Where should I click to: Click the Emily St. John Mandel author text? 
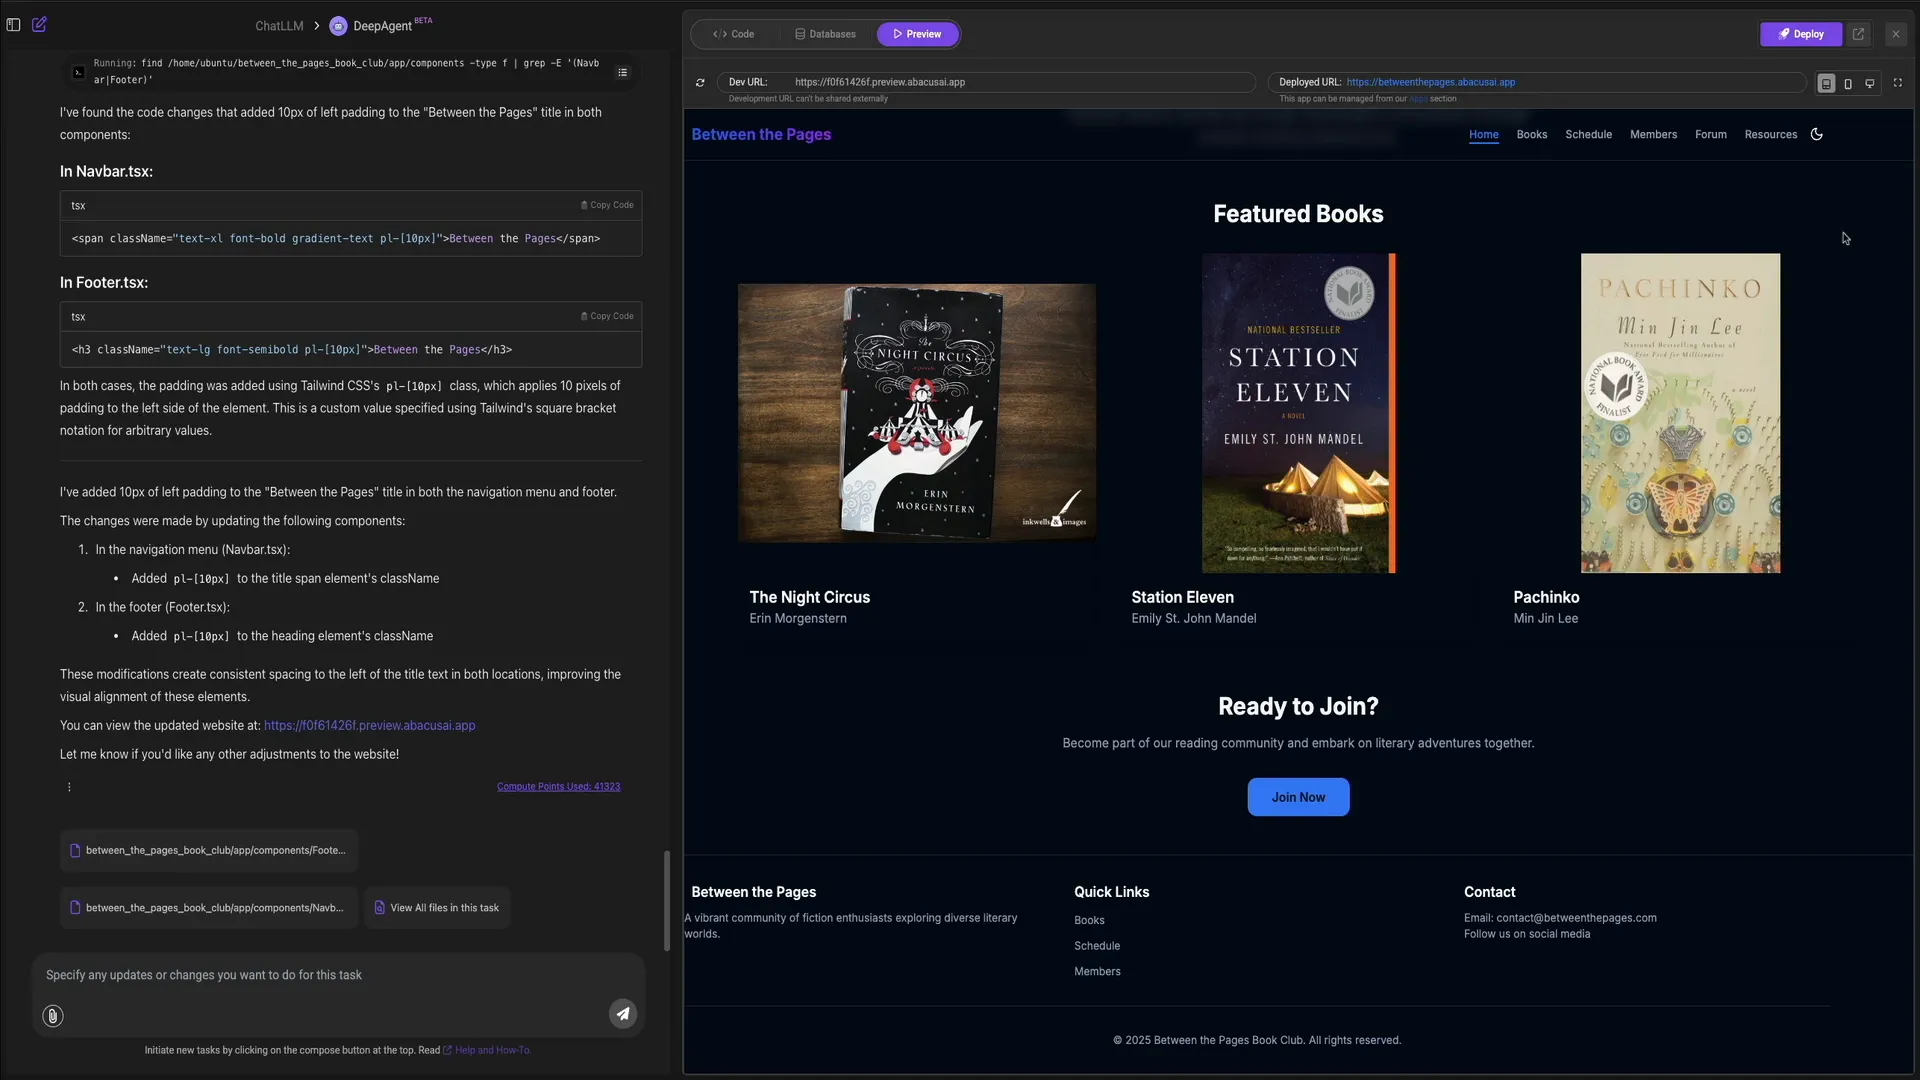pyautogui.click(x=1193, y=619)
